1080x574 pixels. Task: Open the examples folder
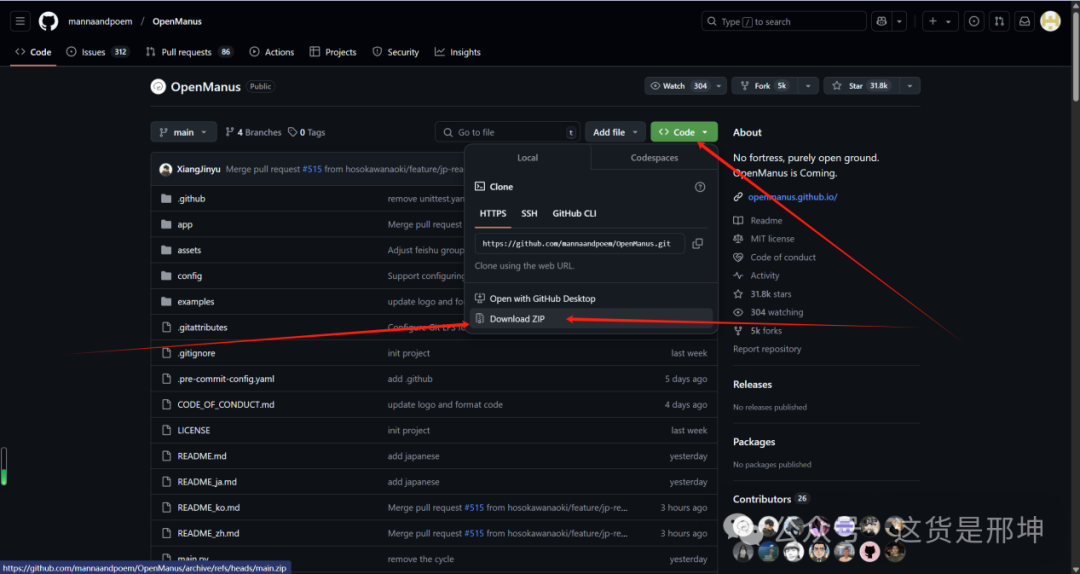[196, 302]
